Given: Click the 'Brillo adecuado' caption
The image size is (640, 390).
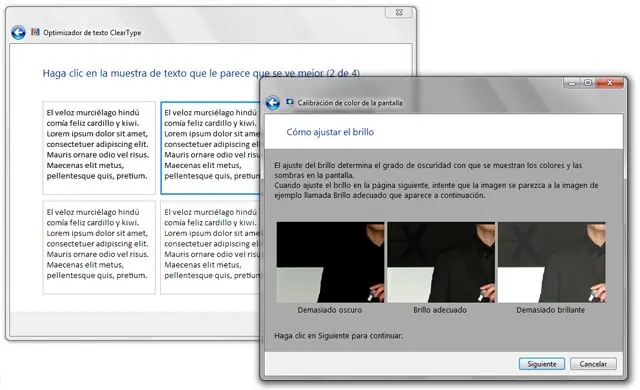Looking at the screenshot, I should point(440,310).
